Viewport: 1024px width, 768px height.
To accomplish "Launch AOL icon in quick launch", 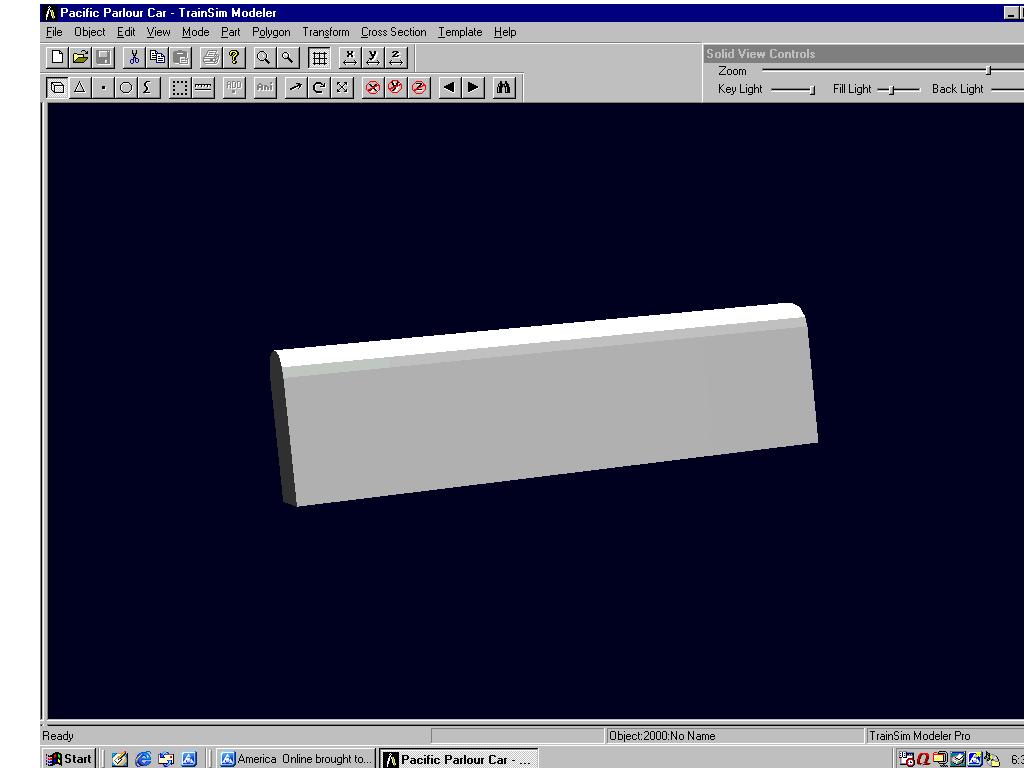I will pyautogui.click(x=189, y=759).
